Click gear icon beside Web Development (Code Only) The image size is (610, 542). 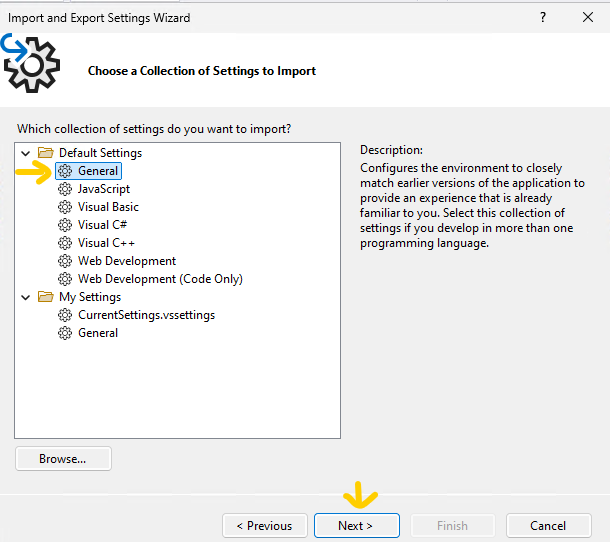[65, 279]
